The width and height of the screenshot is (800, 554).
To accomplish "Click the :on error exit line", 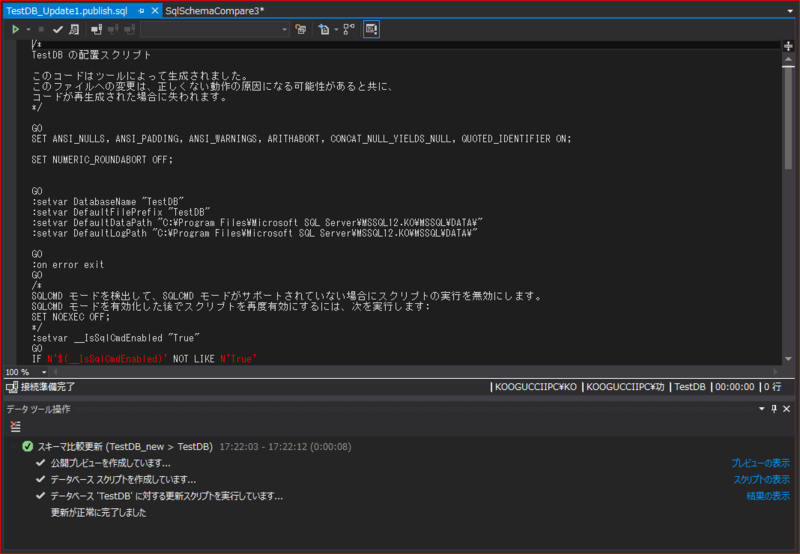I will pos(67,265).
